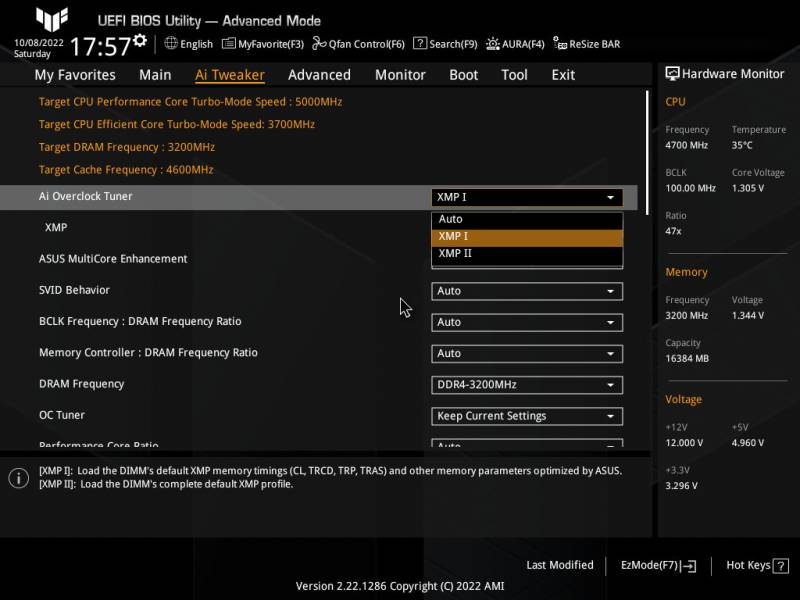Click memory capacity 16384 MB value
800x600 pixels.
pyautogui.click(x=687, y=359)
